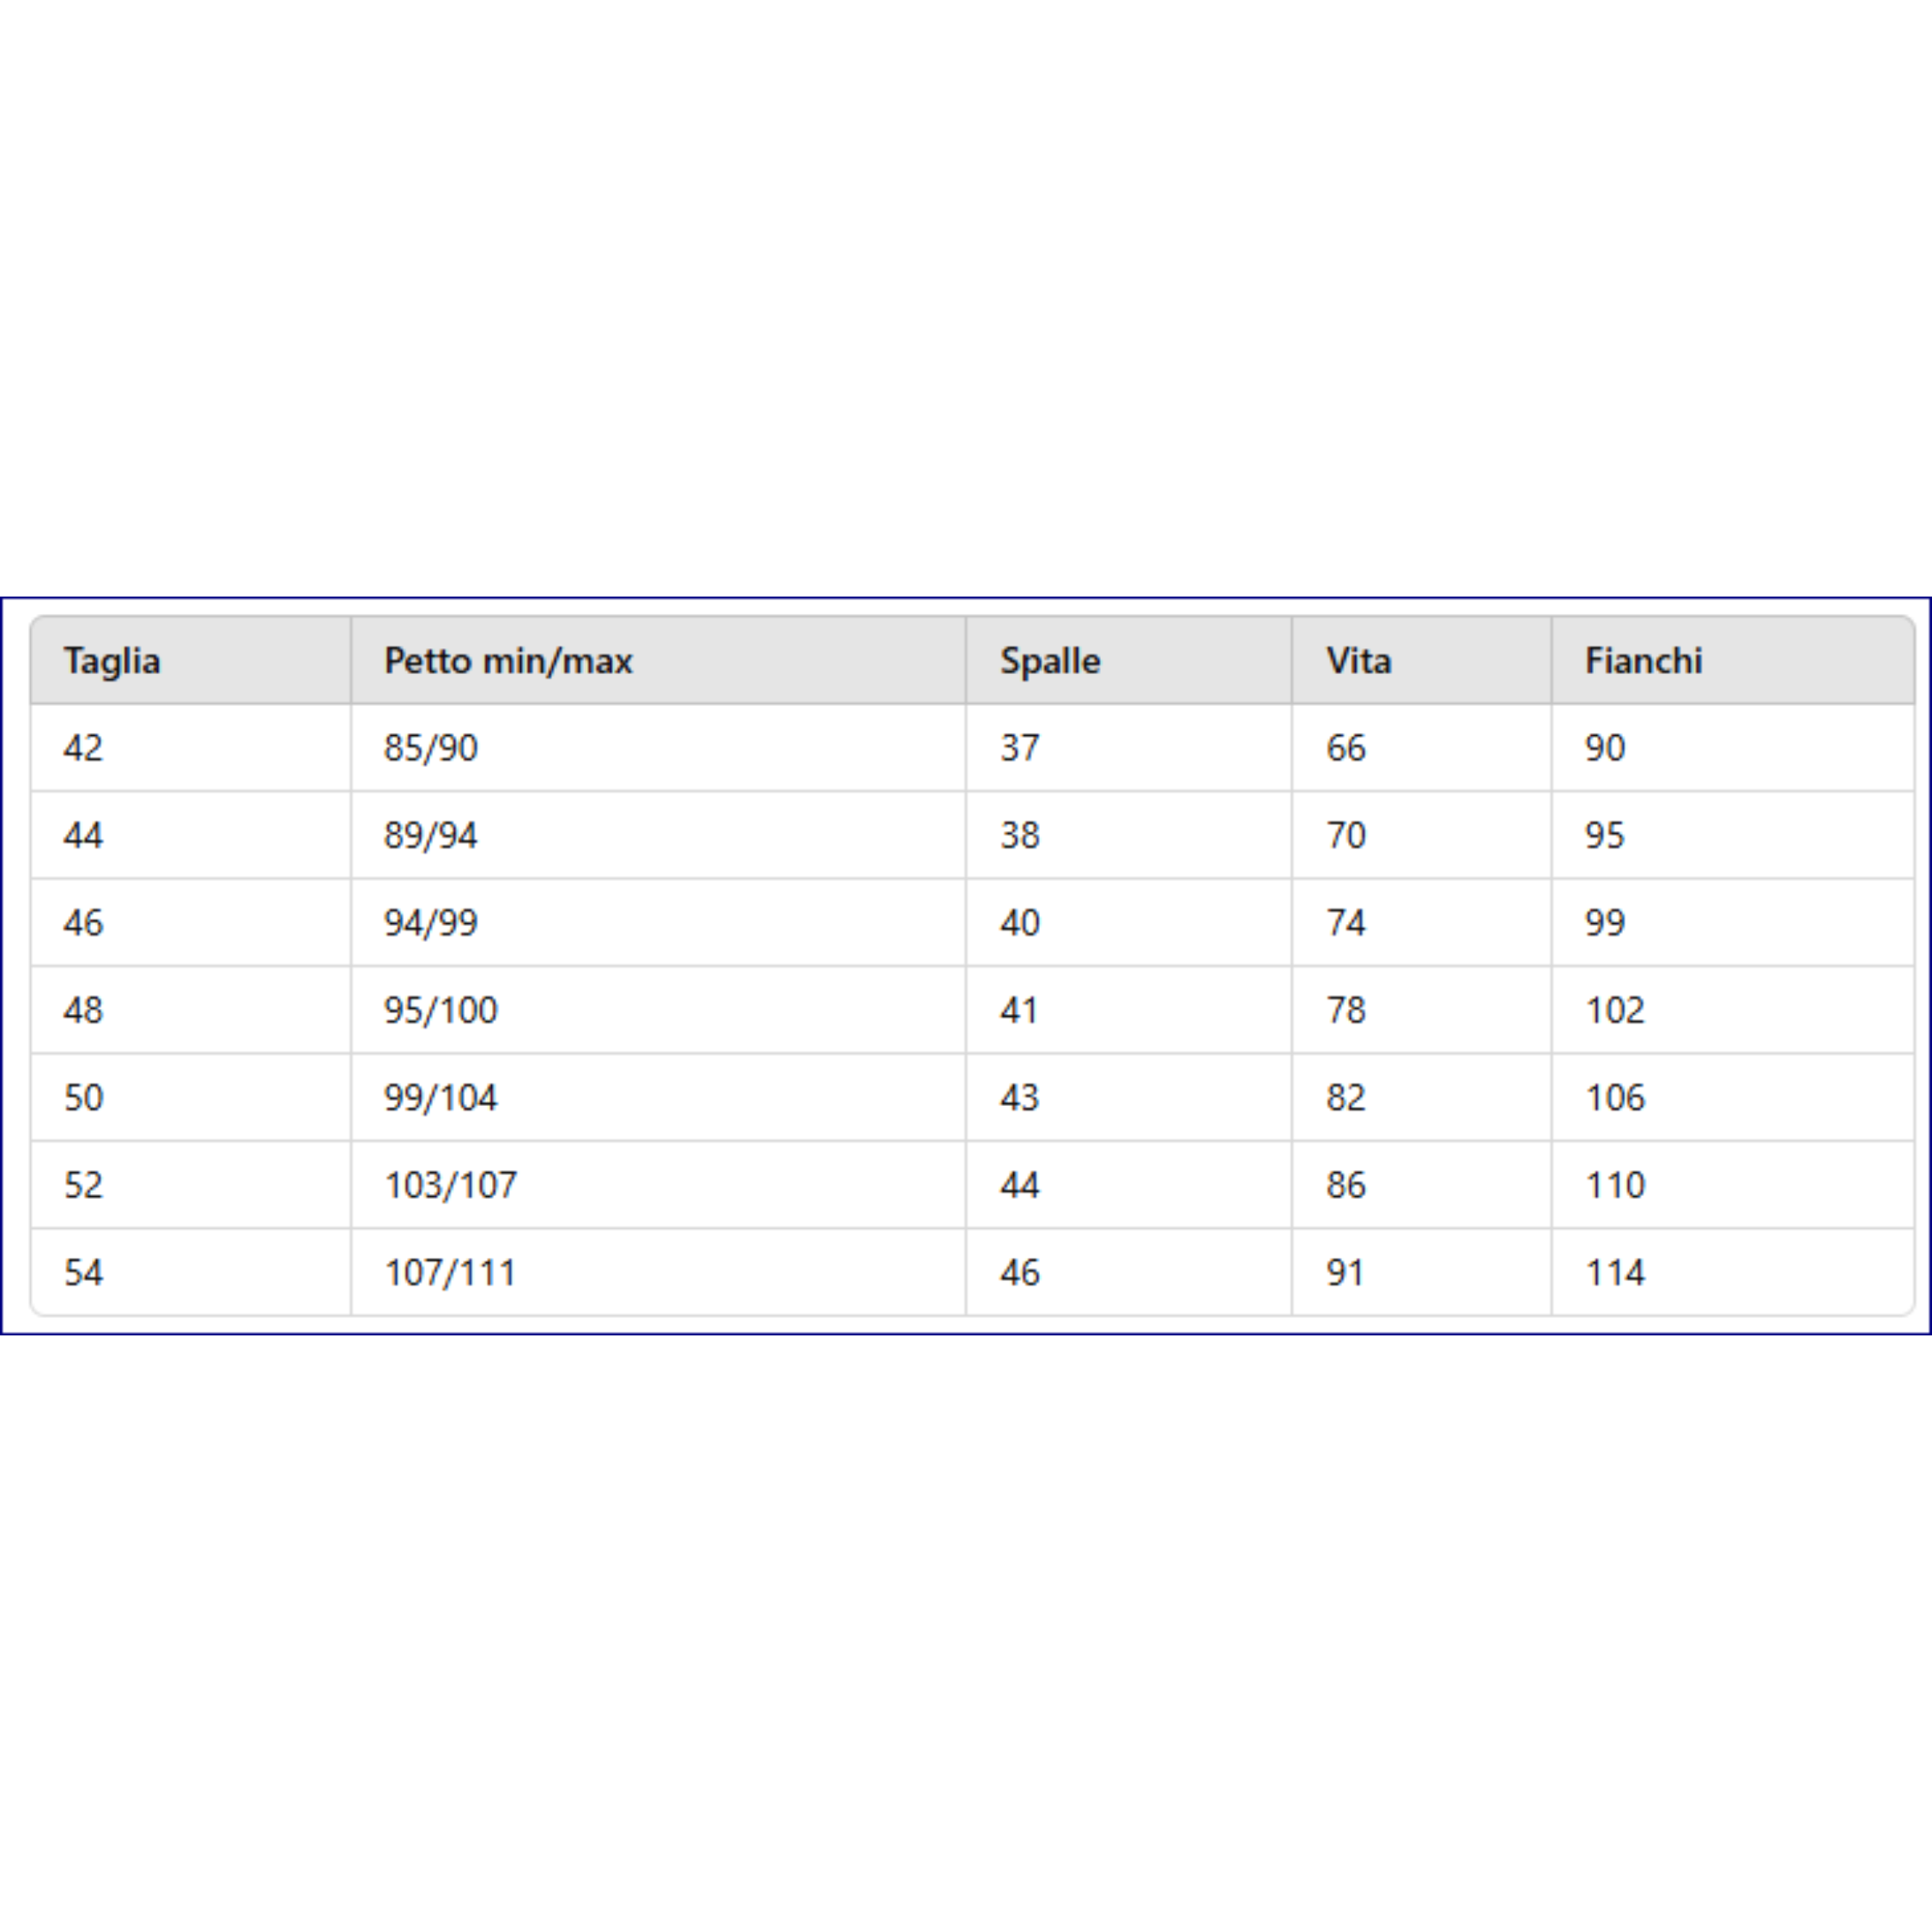Select size 44 row label

click(x=83, y=835)
